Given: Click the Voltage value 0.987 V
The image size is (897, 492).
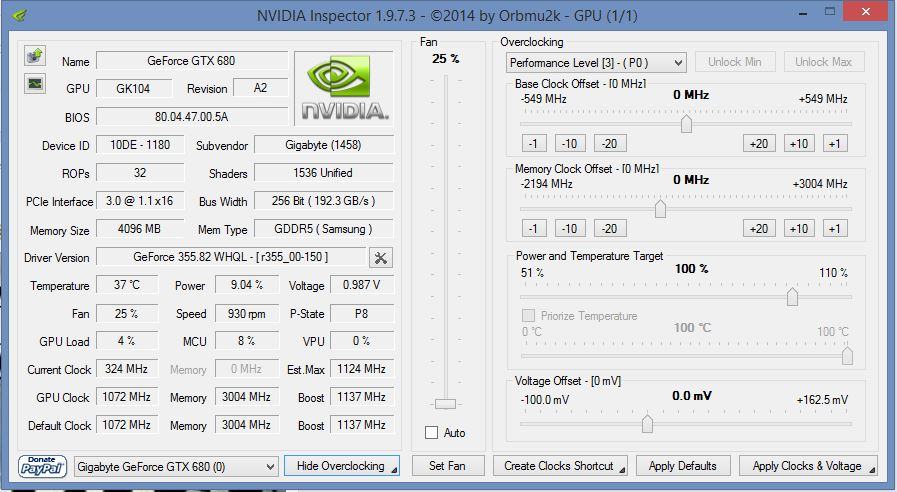Looking at the screenshot, I should 362,284.
